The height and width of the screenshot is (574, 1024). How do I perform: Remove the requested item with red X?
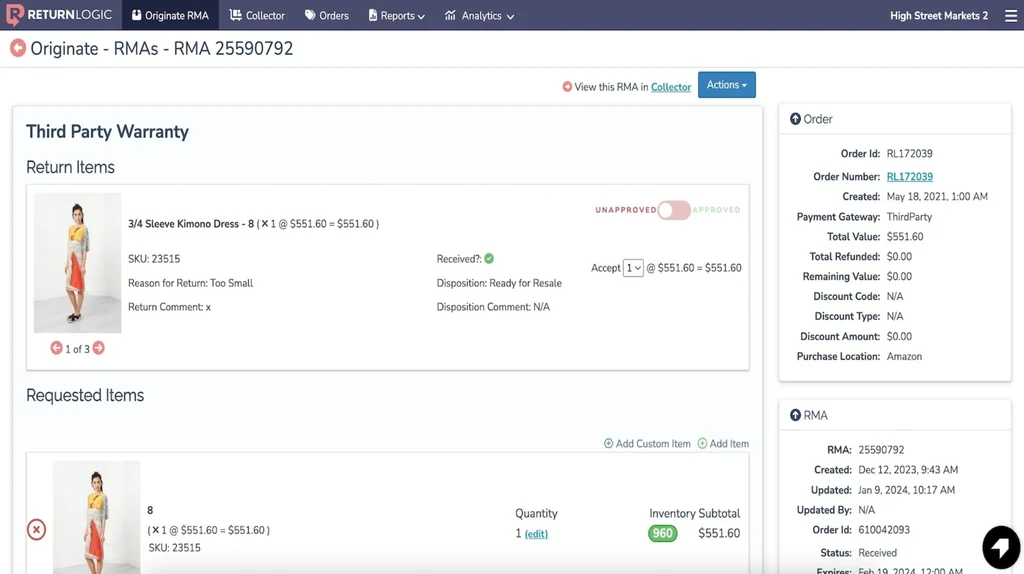(37, 529)
